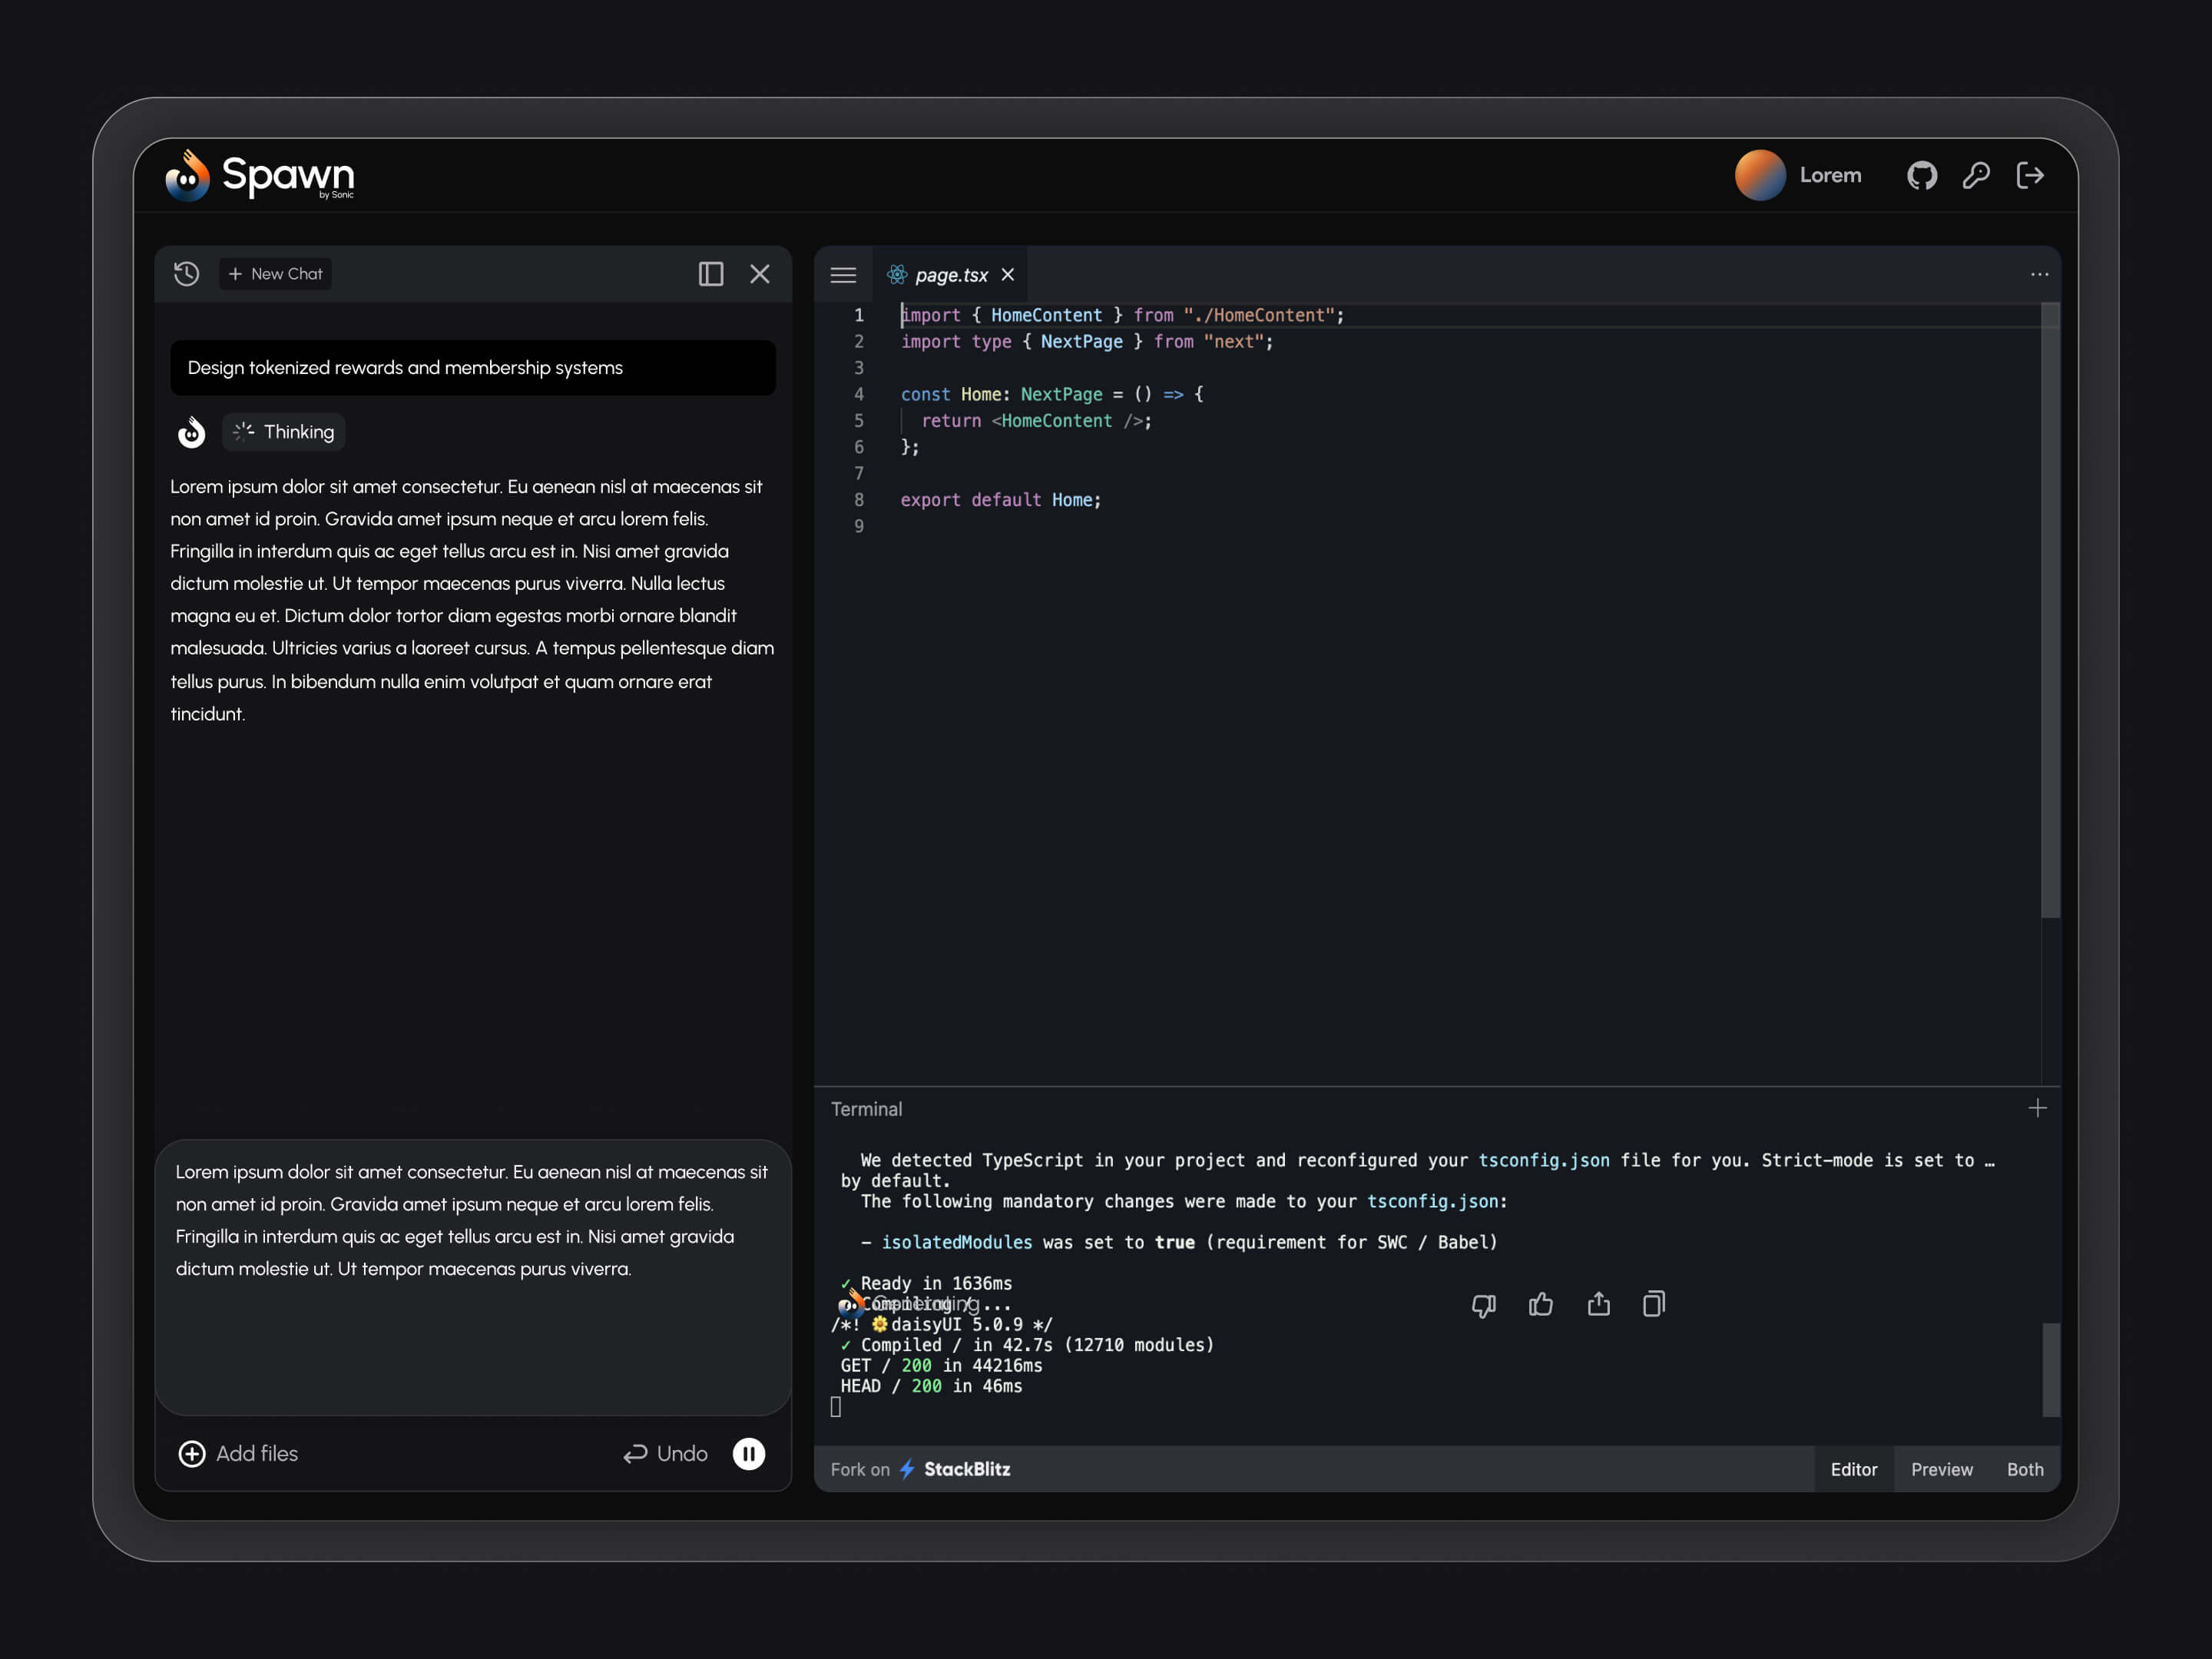2212x1659 pixels.
Task: Open the API key icon
Action: pyautogui.click(x=1976, y=176)
